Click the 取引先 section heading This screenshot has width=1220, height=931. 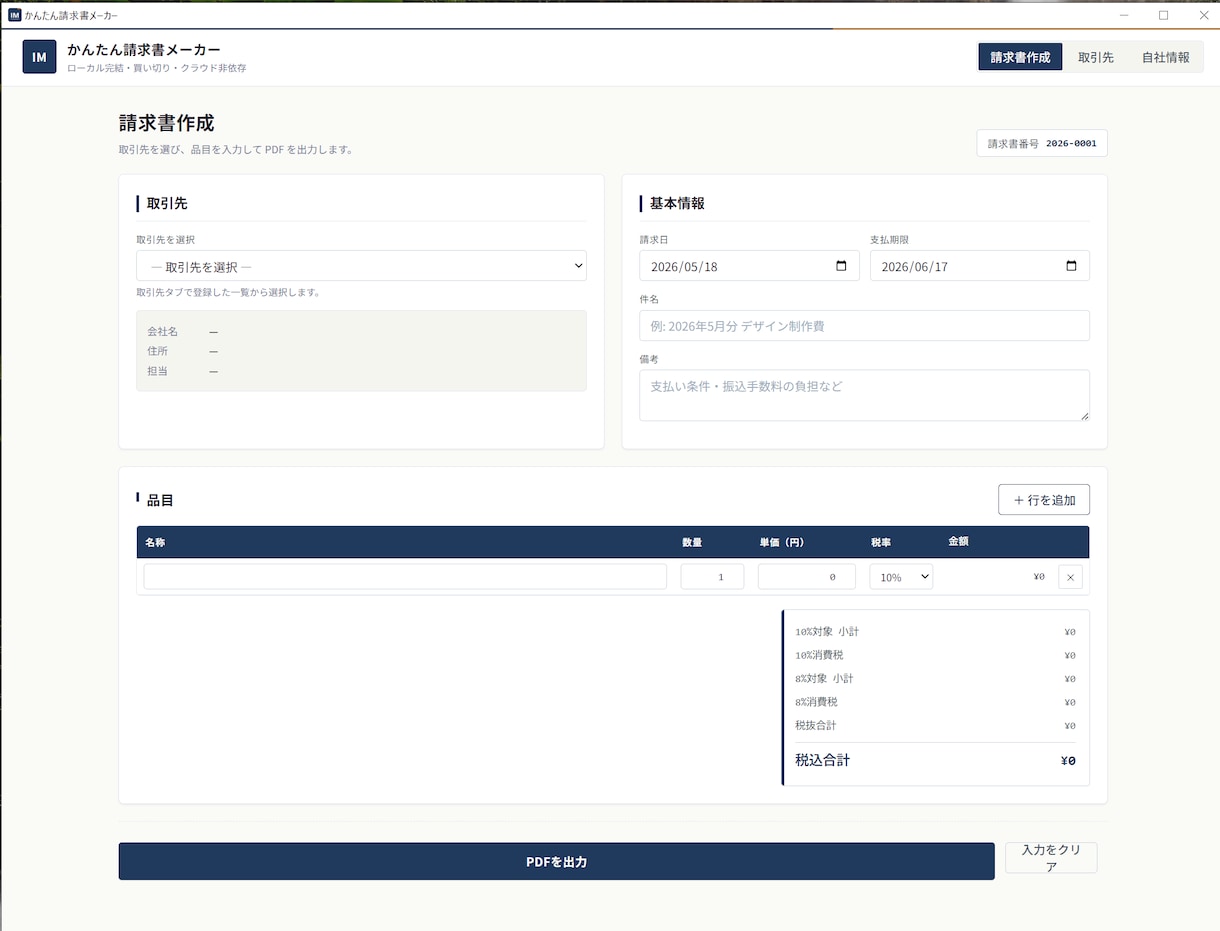(x=167, y=203)
